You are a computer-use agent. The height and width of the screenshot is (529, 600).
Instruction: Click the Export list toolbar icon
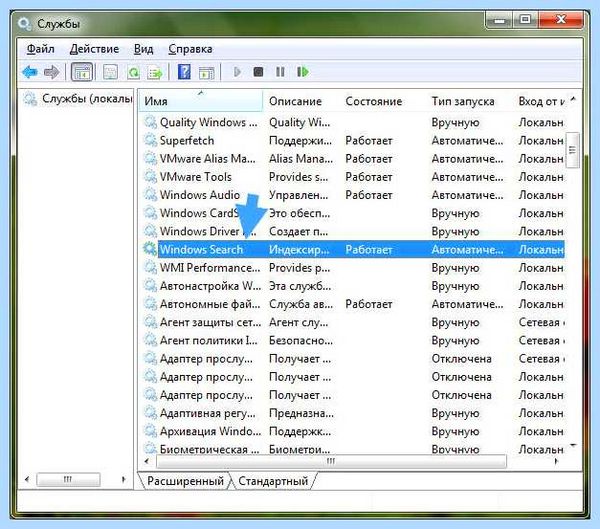[155, 72]
